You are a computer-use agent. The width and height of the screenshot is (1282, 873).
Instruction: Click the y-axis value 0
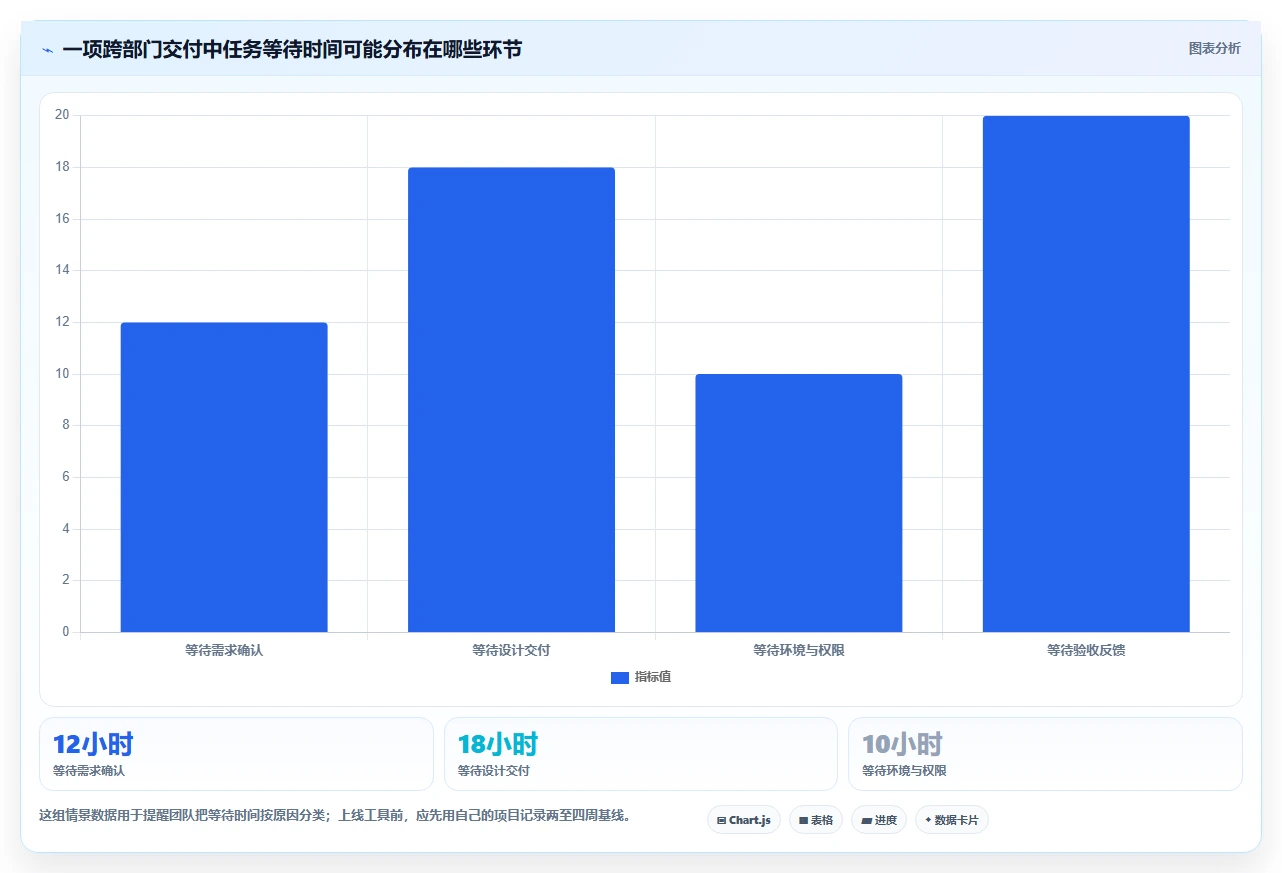coord(66,632)
